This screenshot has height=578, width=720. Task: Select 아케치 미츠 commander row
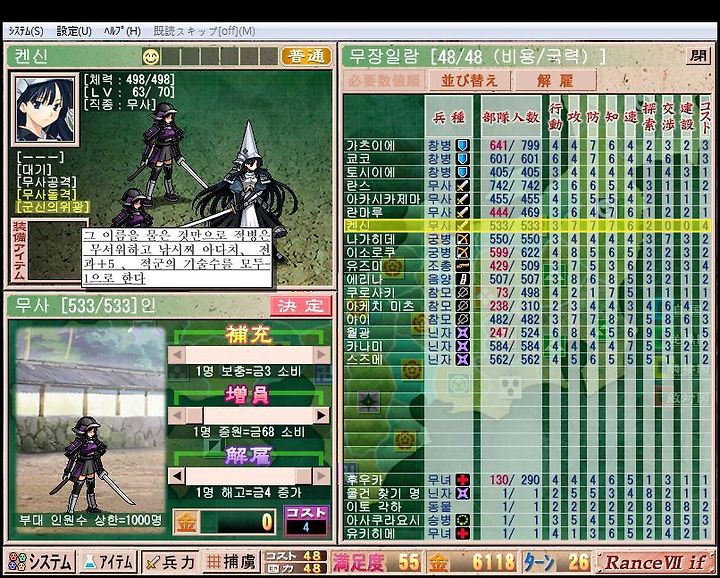(528, 305)
